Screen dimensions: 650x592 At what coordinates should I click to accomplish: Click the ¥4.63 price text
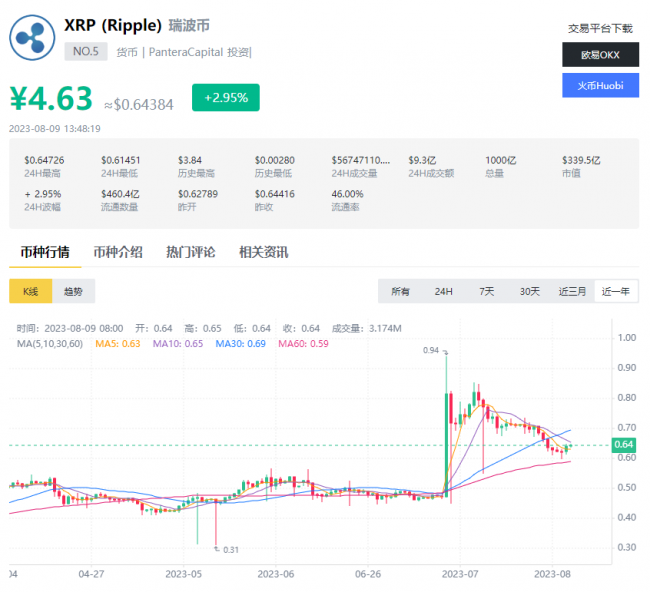[51, 99]
